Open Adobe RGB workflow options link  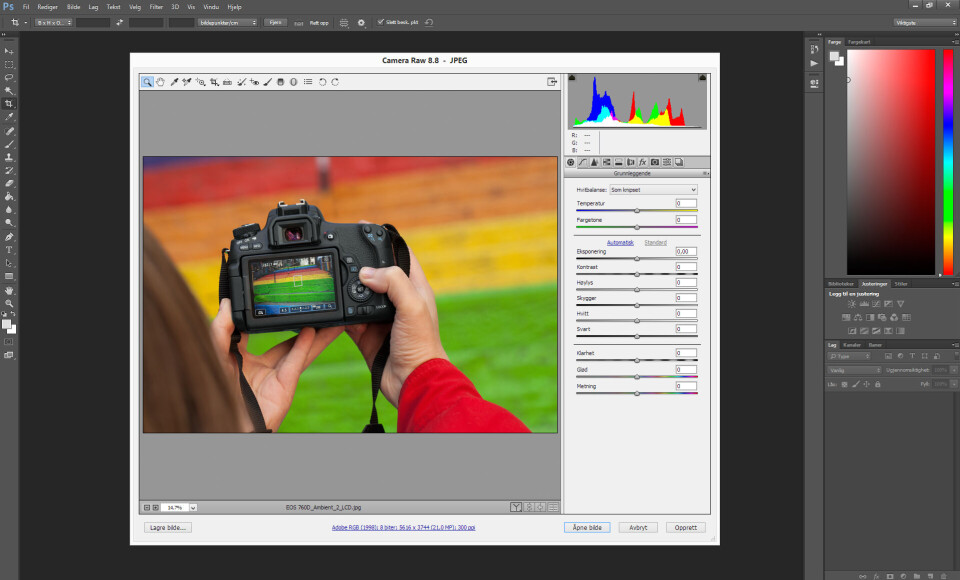[x=403, y=527]
